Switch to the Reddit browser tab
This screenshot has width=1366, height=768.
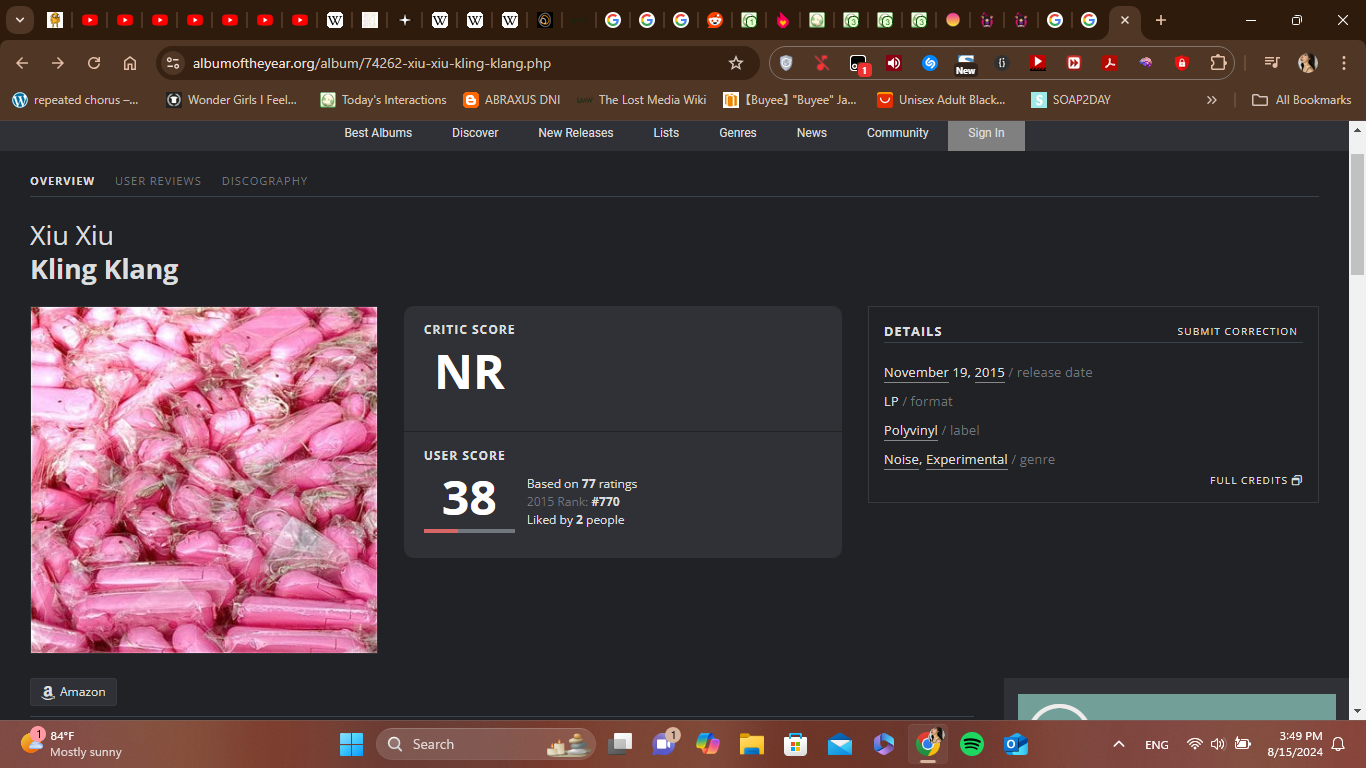tap(714, 20)
